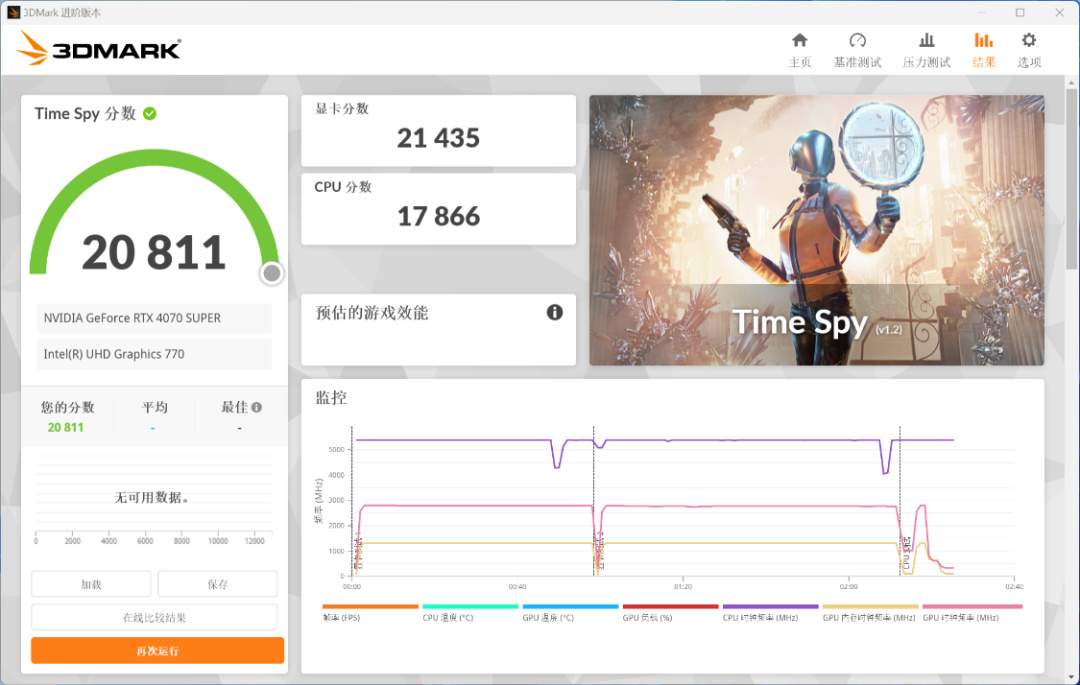
Task: Click the 3DMark app icon in title bar
Action: (12, 12)
